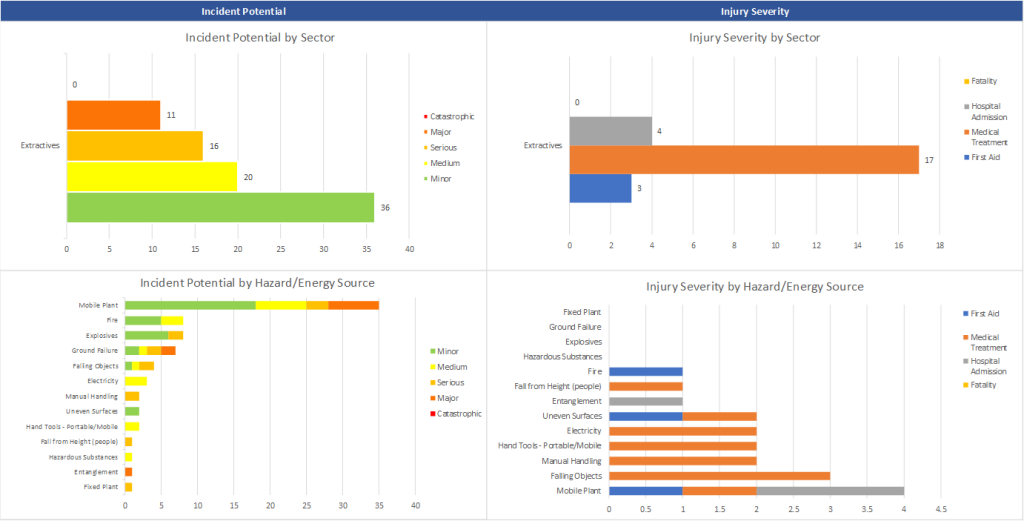The image size is (1024, 521).
Task: Click Fatality legend entry in sector severity chart
Action: click(x=980, y=81)
